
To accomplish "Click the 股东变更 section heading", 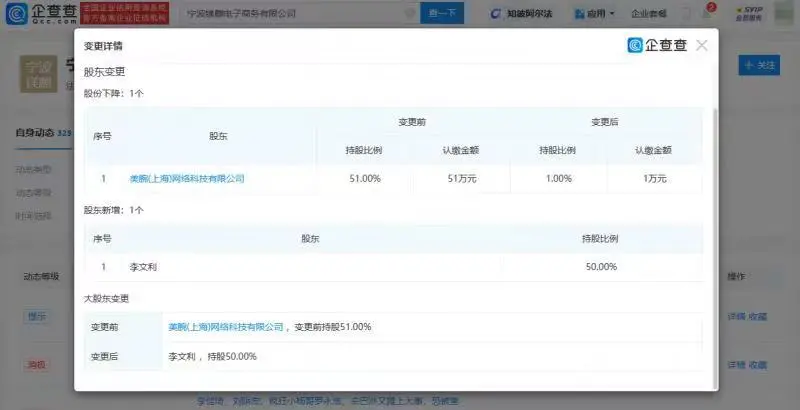I will tap(105, 72).
